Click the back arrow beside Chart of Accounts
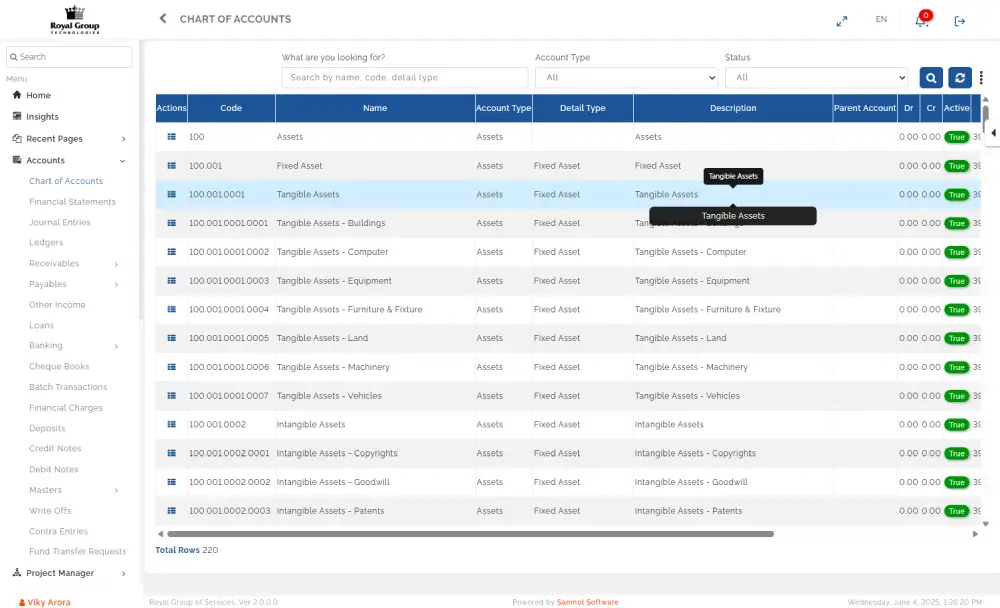Image resolution: width=1000 pixels, height=608 pixels. coord(163,19)
